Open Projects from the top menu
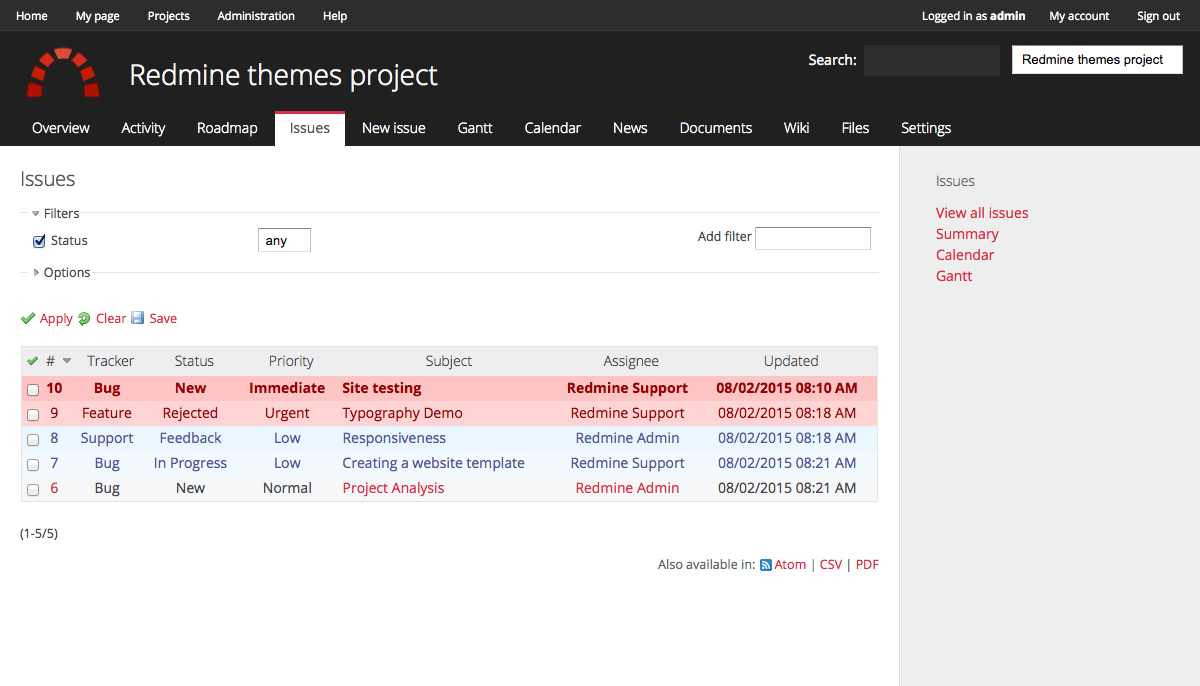The width and height of the screenshot is (1200, 686). click(168, 16)
